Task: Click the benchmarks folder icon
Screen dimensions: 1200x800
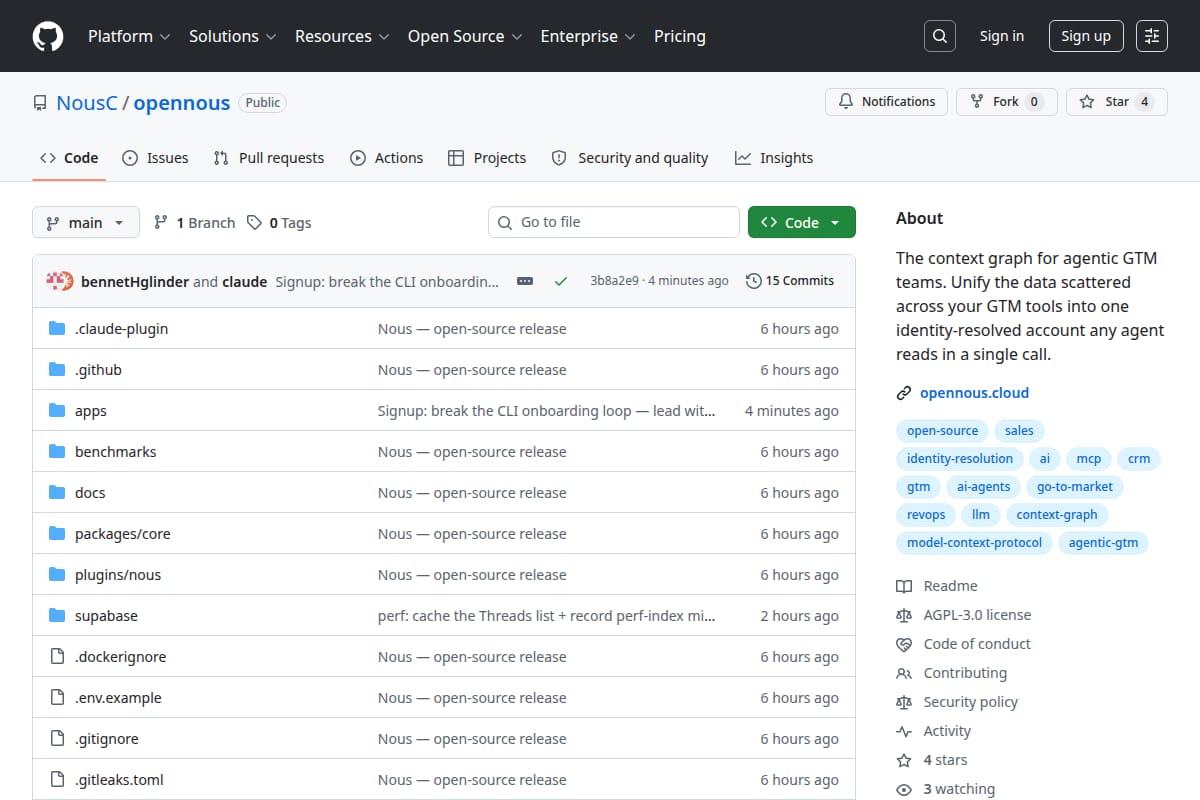Action: 57,452
